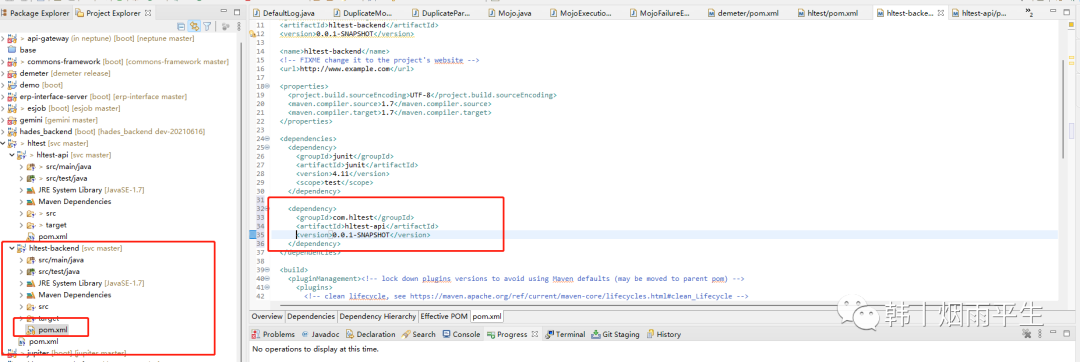Remove all finished operations in Progress view

pos(1026,334)
